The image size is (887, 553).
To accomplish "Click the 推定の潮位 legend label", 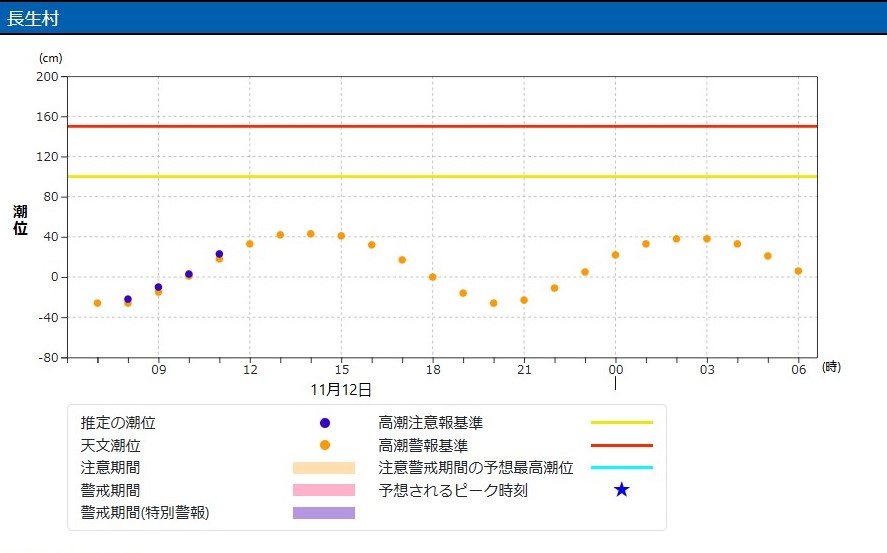I will tap(118, 423).
